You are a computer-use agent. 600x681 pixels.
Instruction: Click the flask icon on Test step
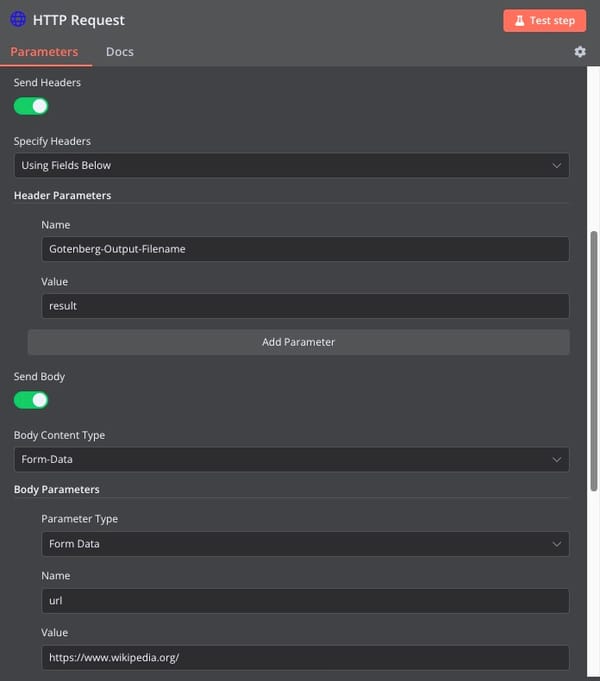click(x=519, y=20)
